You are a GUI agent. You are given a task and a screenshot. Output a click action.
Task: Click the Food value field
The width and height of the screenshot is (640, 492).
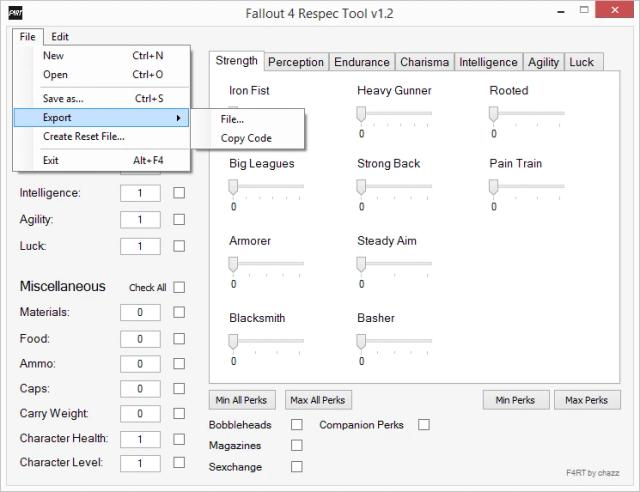tap(140, 339)
